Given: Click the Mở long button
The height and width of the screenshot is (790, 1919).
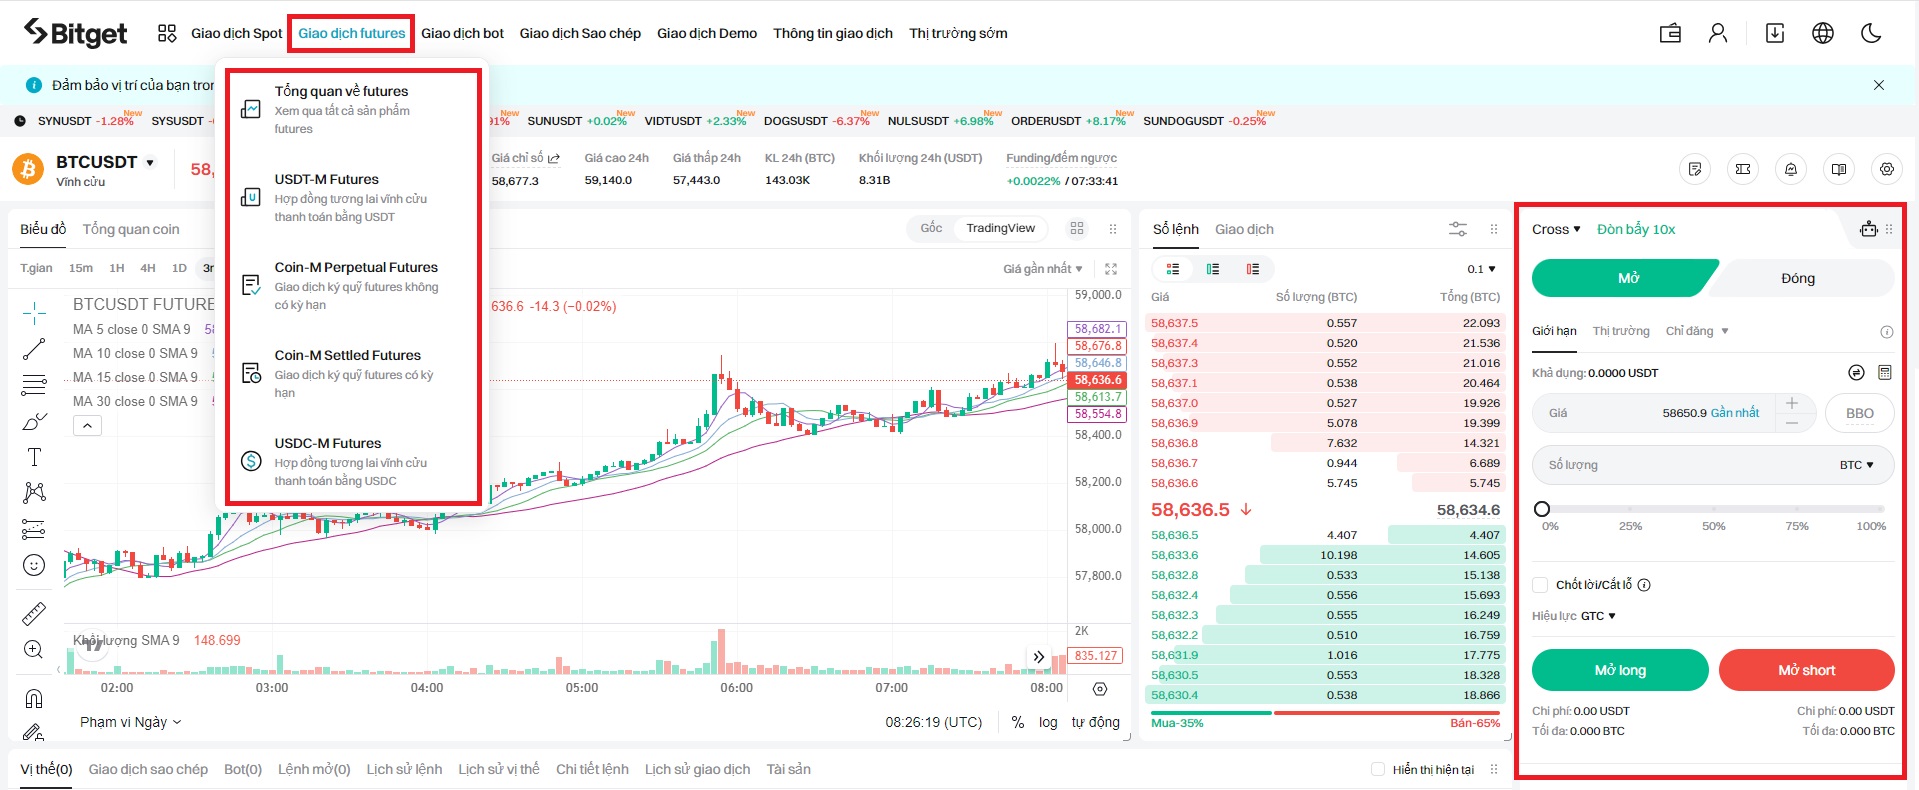Looking at the screenshot, I should pos(1620,670).
